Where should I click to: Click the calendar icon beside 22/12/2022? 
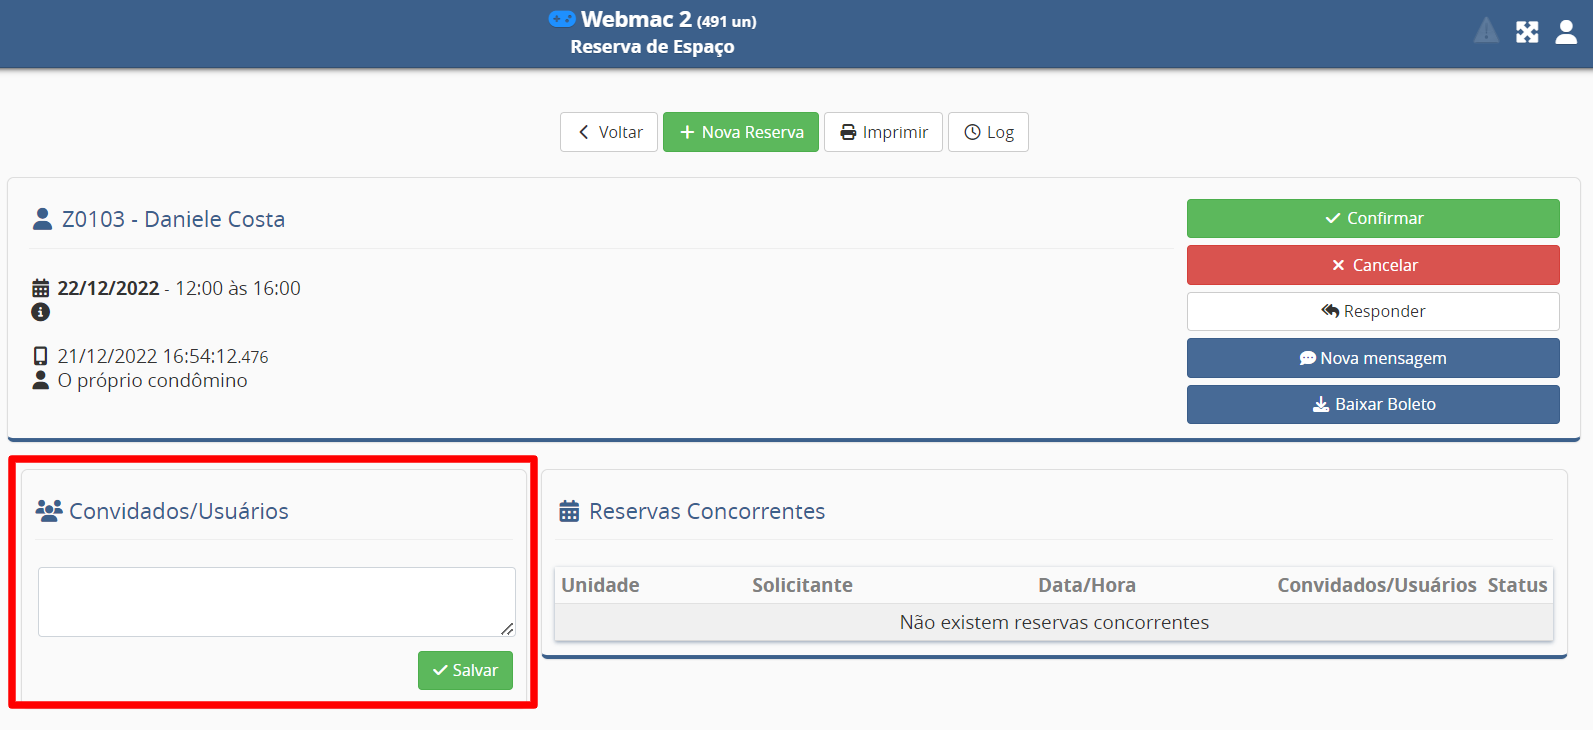pyautogui.click(x=41, y=288)
